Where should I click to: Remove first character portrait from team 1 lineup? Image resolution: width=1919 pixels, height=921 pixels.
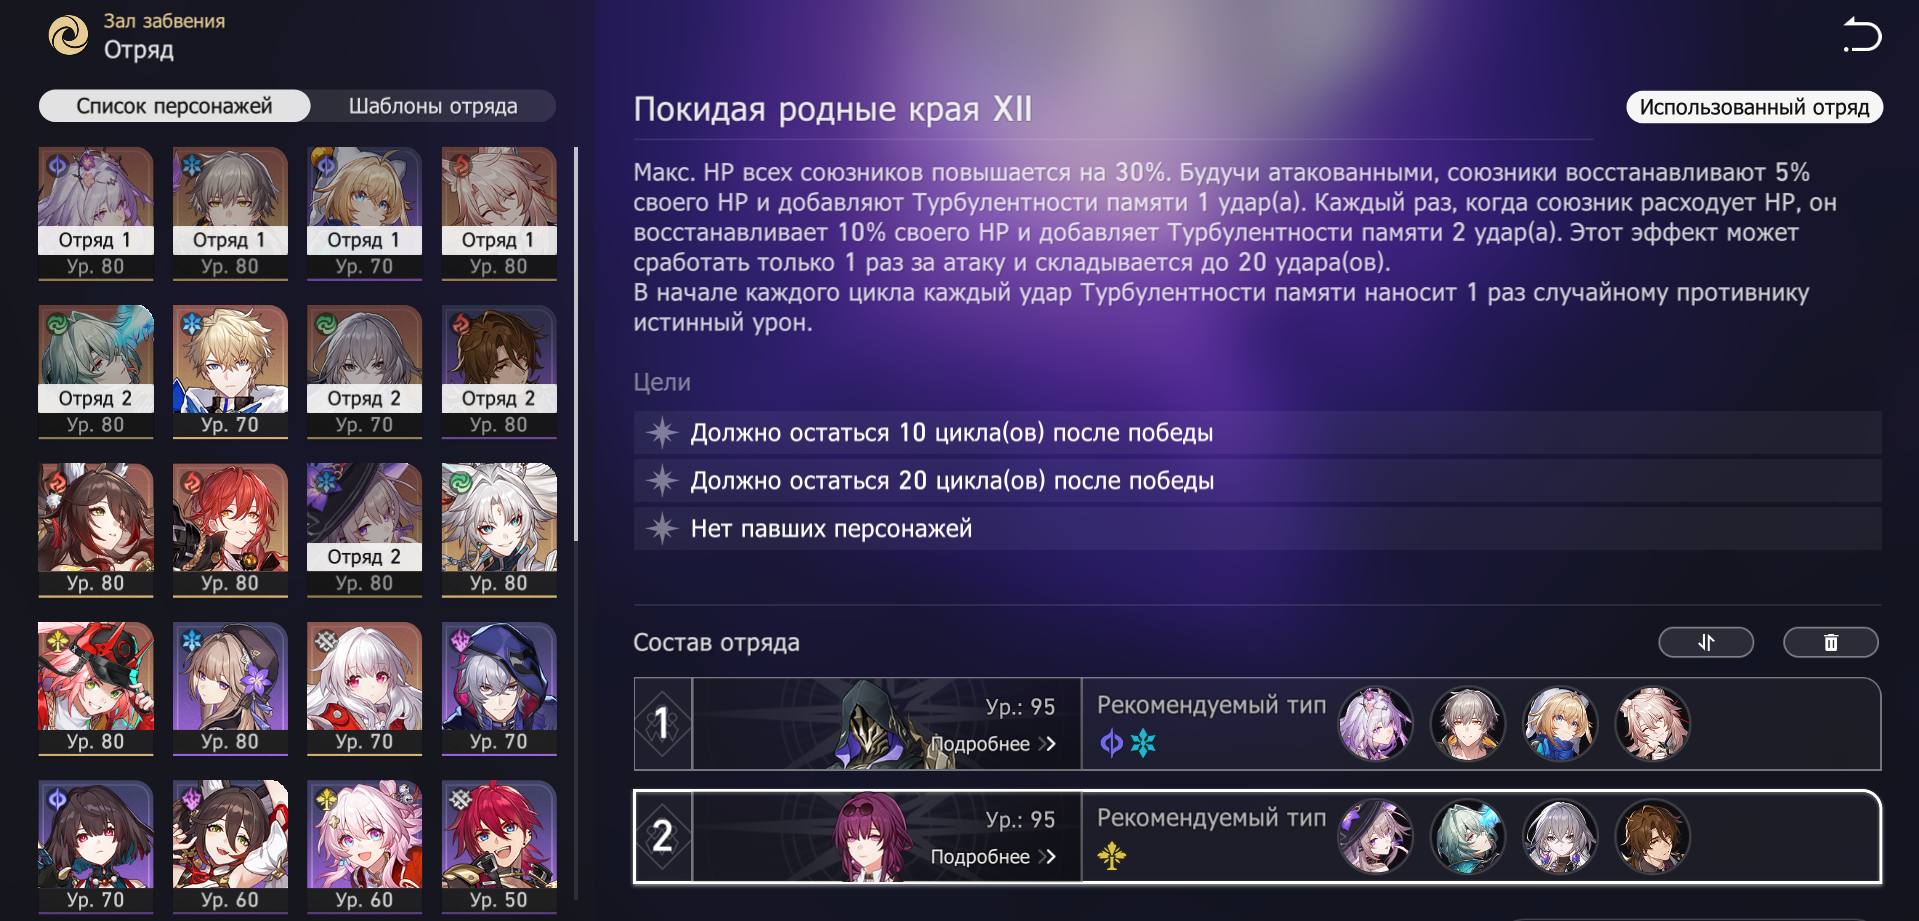(1375, 724)
